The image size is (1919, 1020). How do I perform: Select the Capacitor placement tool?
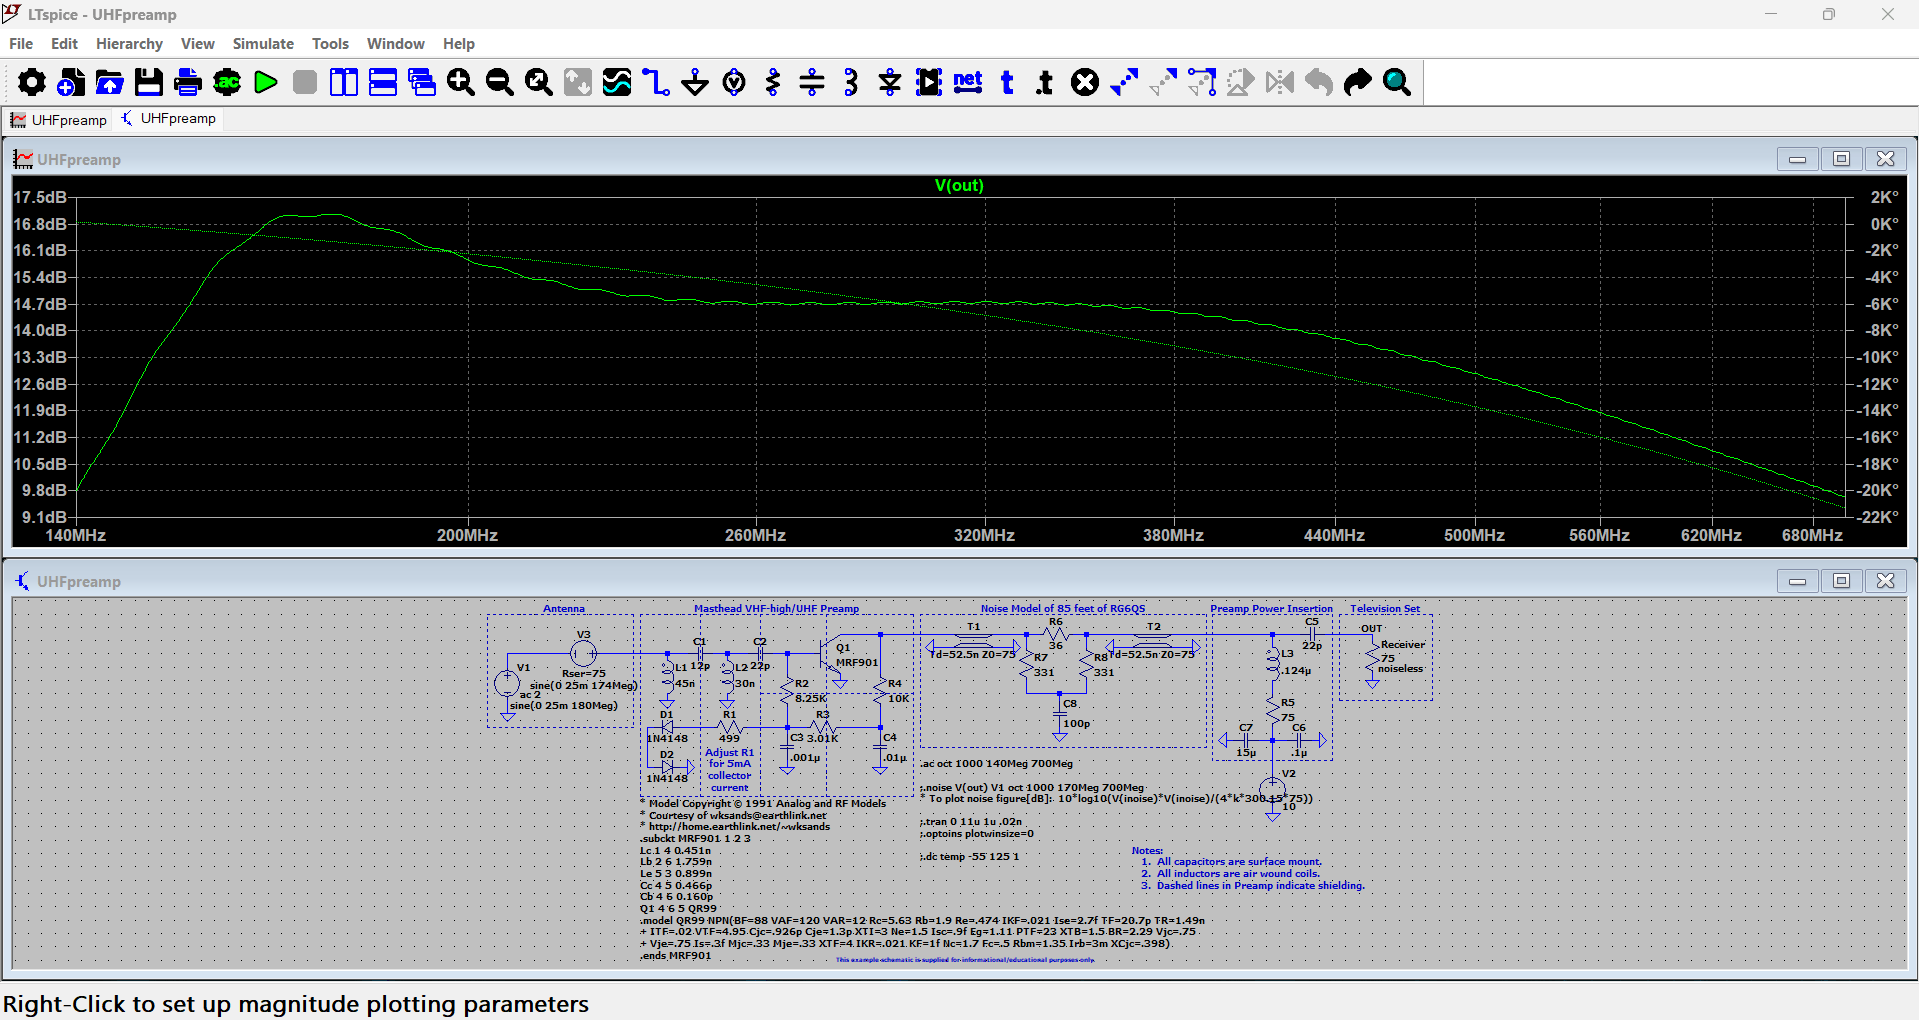[x=812, y=82]
